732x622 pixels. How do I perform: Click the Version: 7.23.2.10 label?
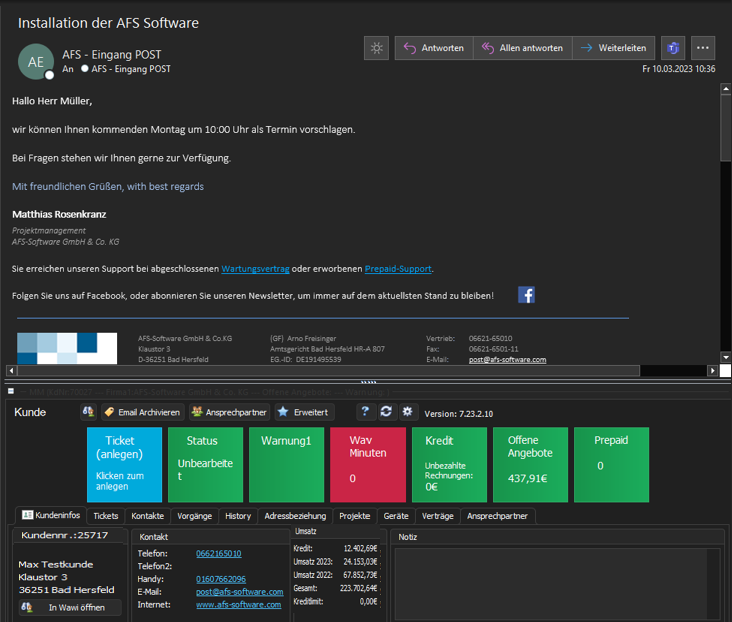[458, 414]
